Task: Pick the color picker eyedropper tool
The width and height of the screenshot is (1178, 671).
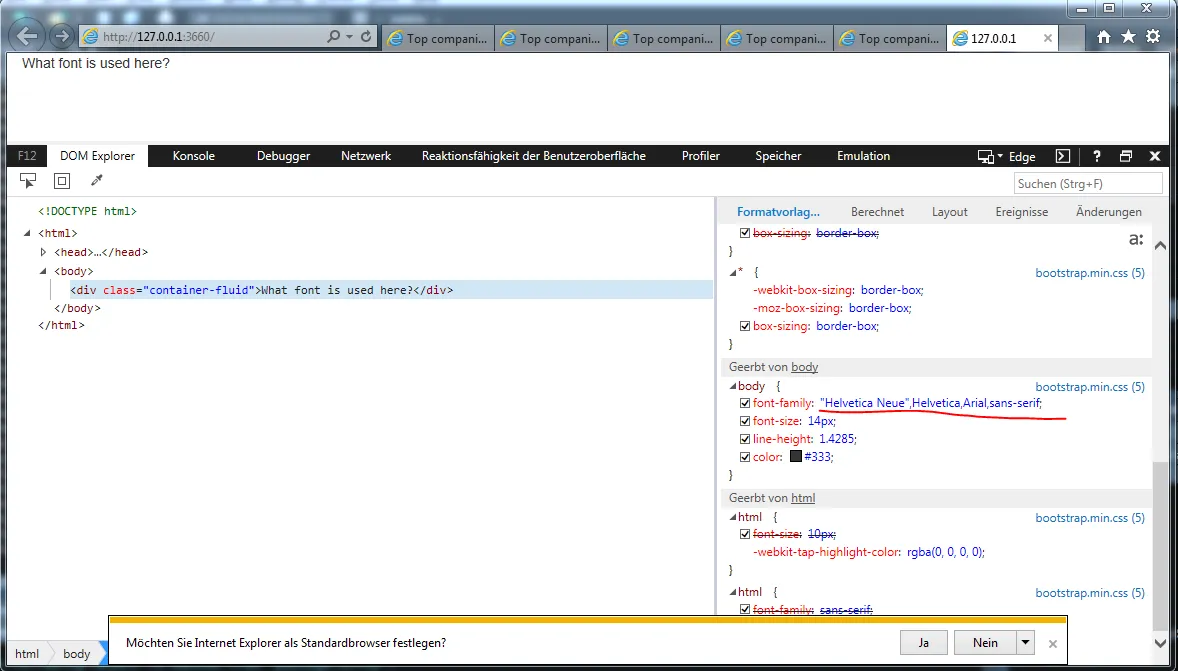Action: [96, 180]
